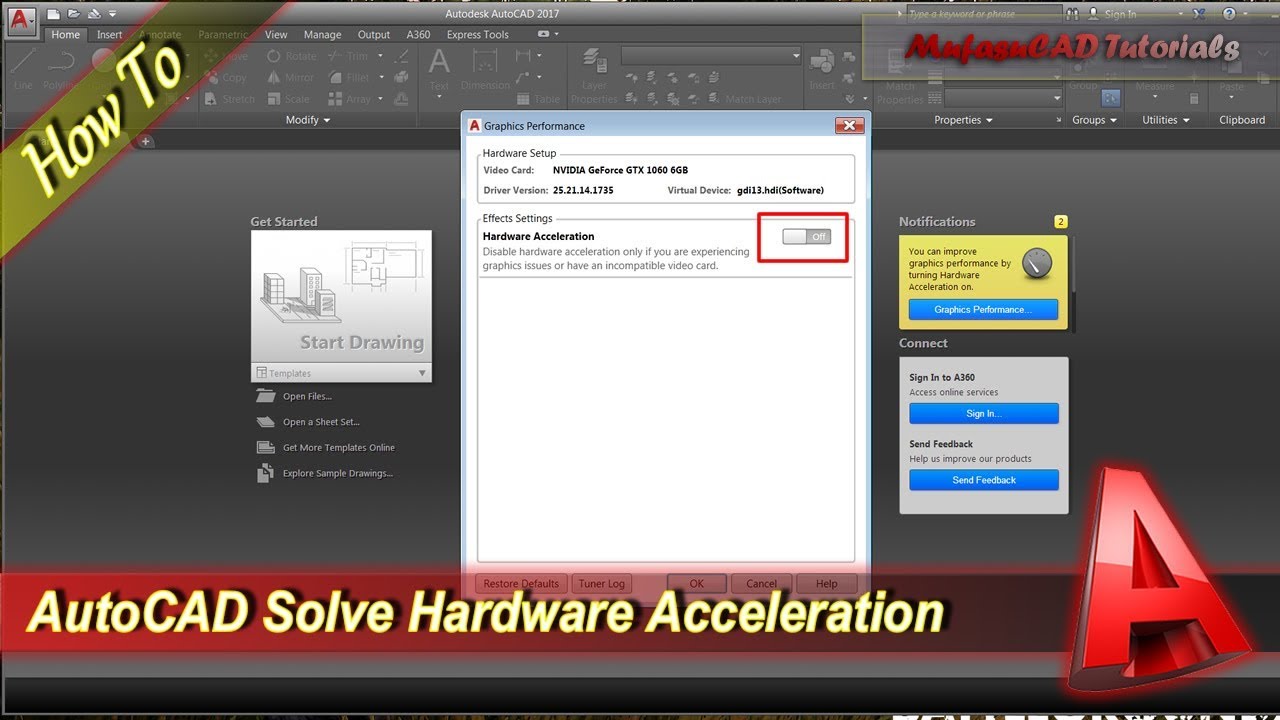Switch to the Output ribbon tab
This screenshot has width=1280, height=720.
374,35
